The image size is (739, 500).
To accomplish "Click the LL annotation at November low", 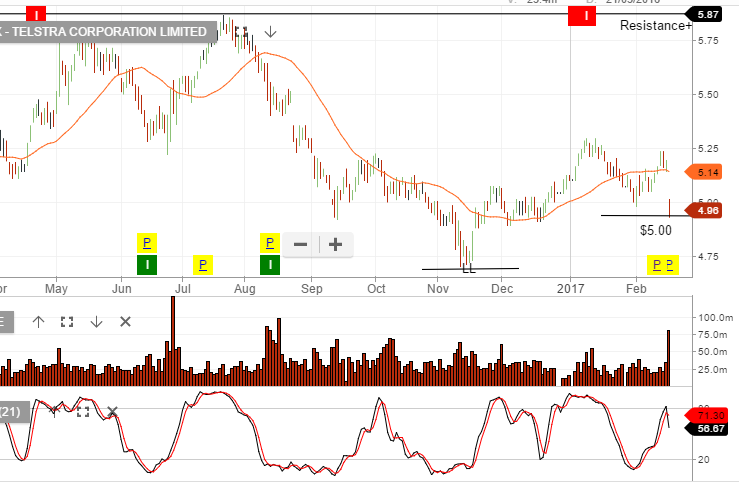I will click(x=469, y=269).
